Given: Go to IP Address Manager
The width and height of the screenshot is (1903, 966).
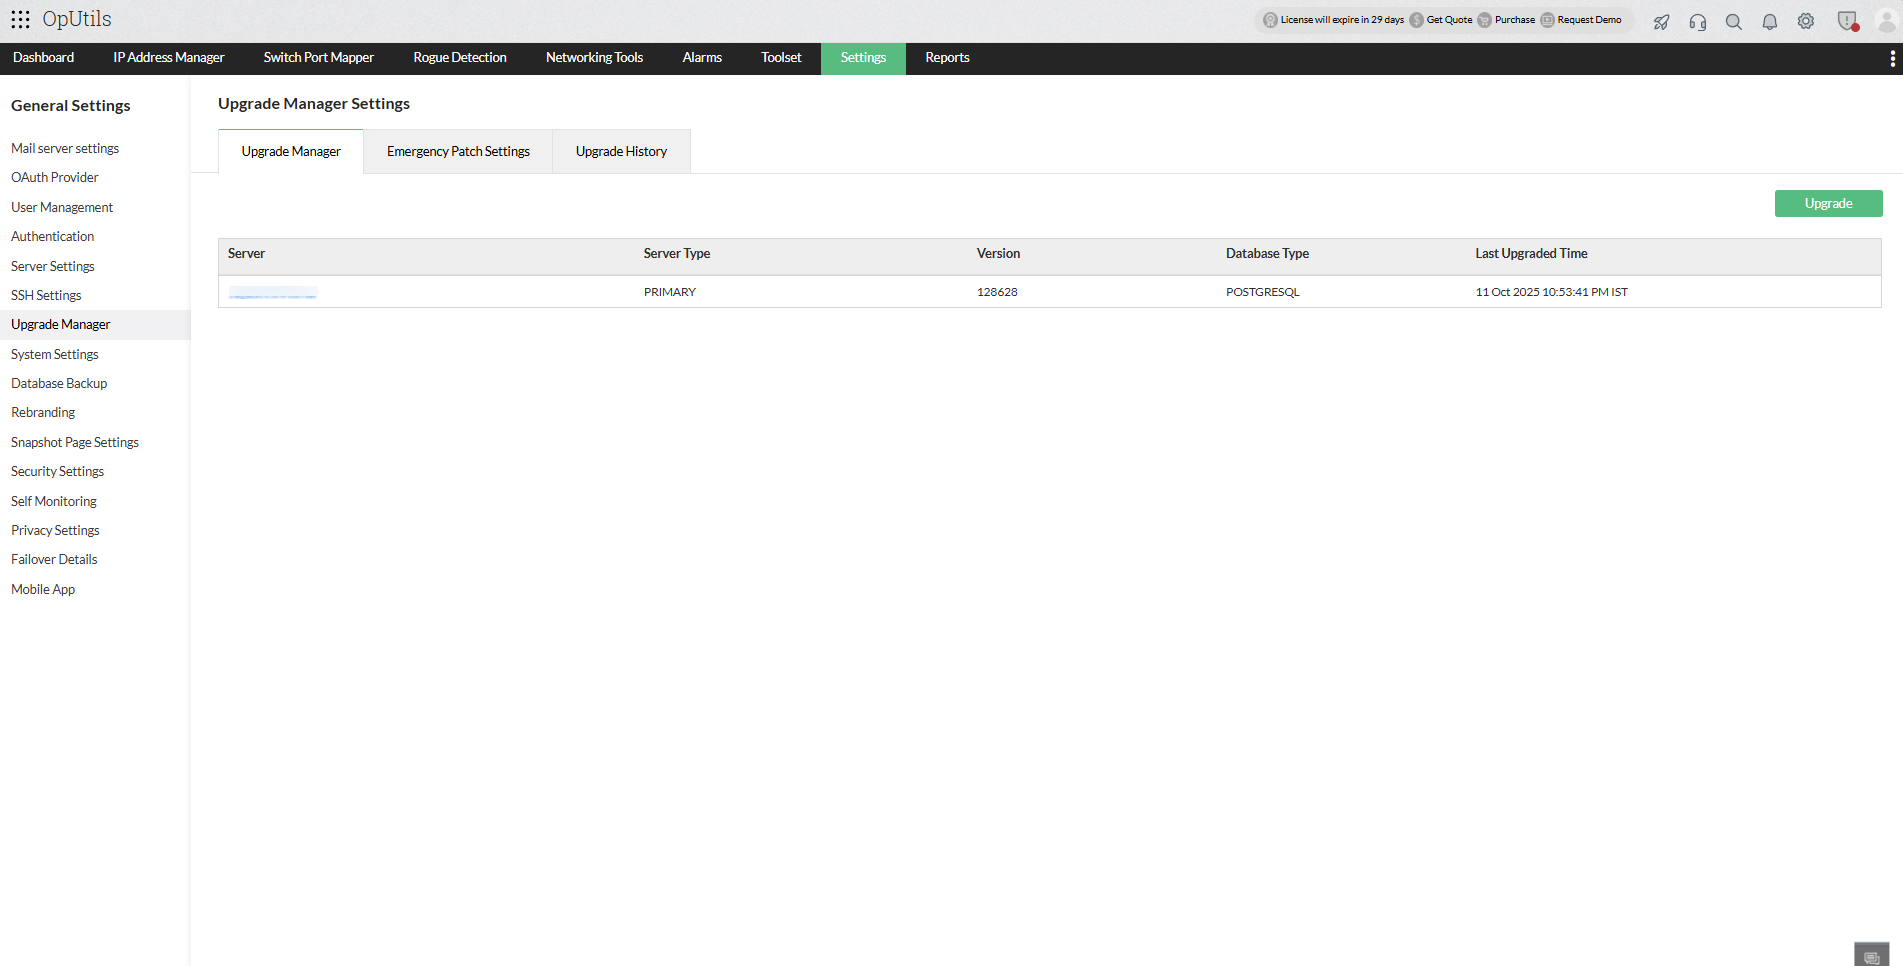Looking at the screenshot, I should tap(169, 58).
